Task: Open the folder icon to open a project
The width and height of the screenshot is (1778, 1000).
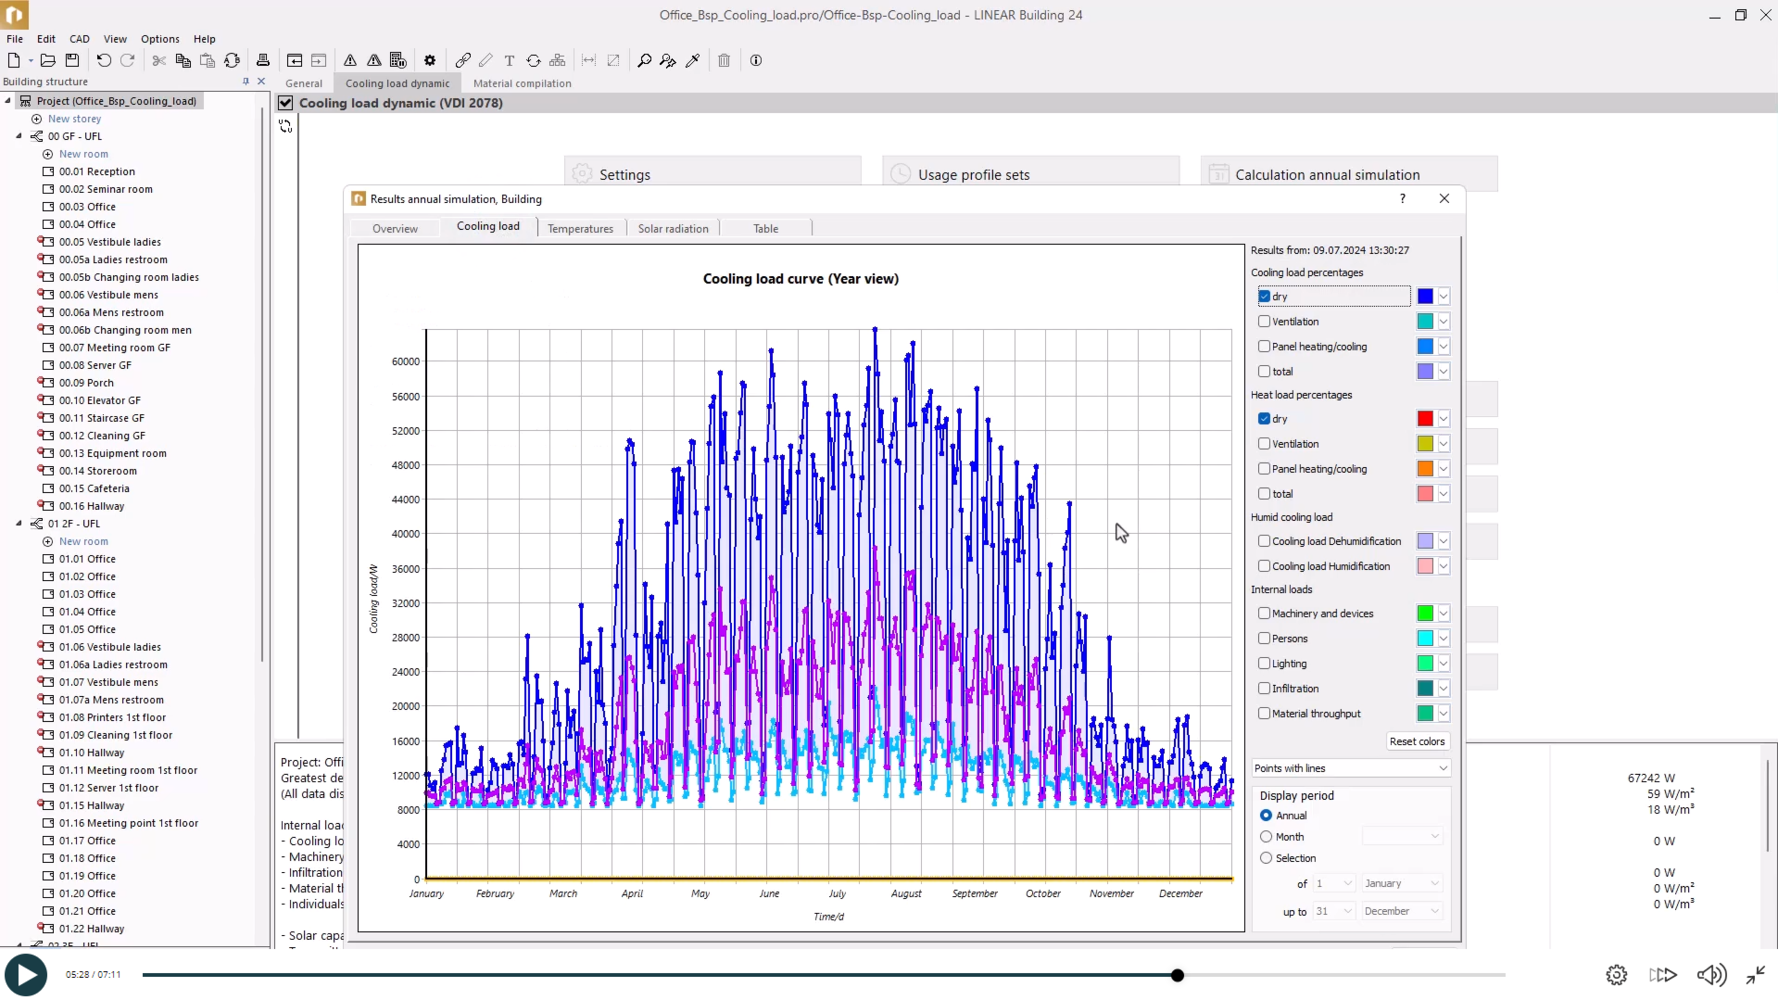Action: pyautogui.click(x=47, y=61)
